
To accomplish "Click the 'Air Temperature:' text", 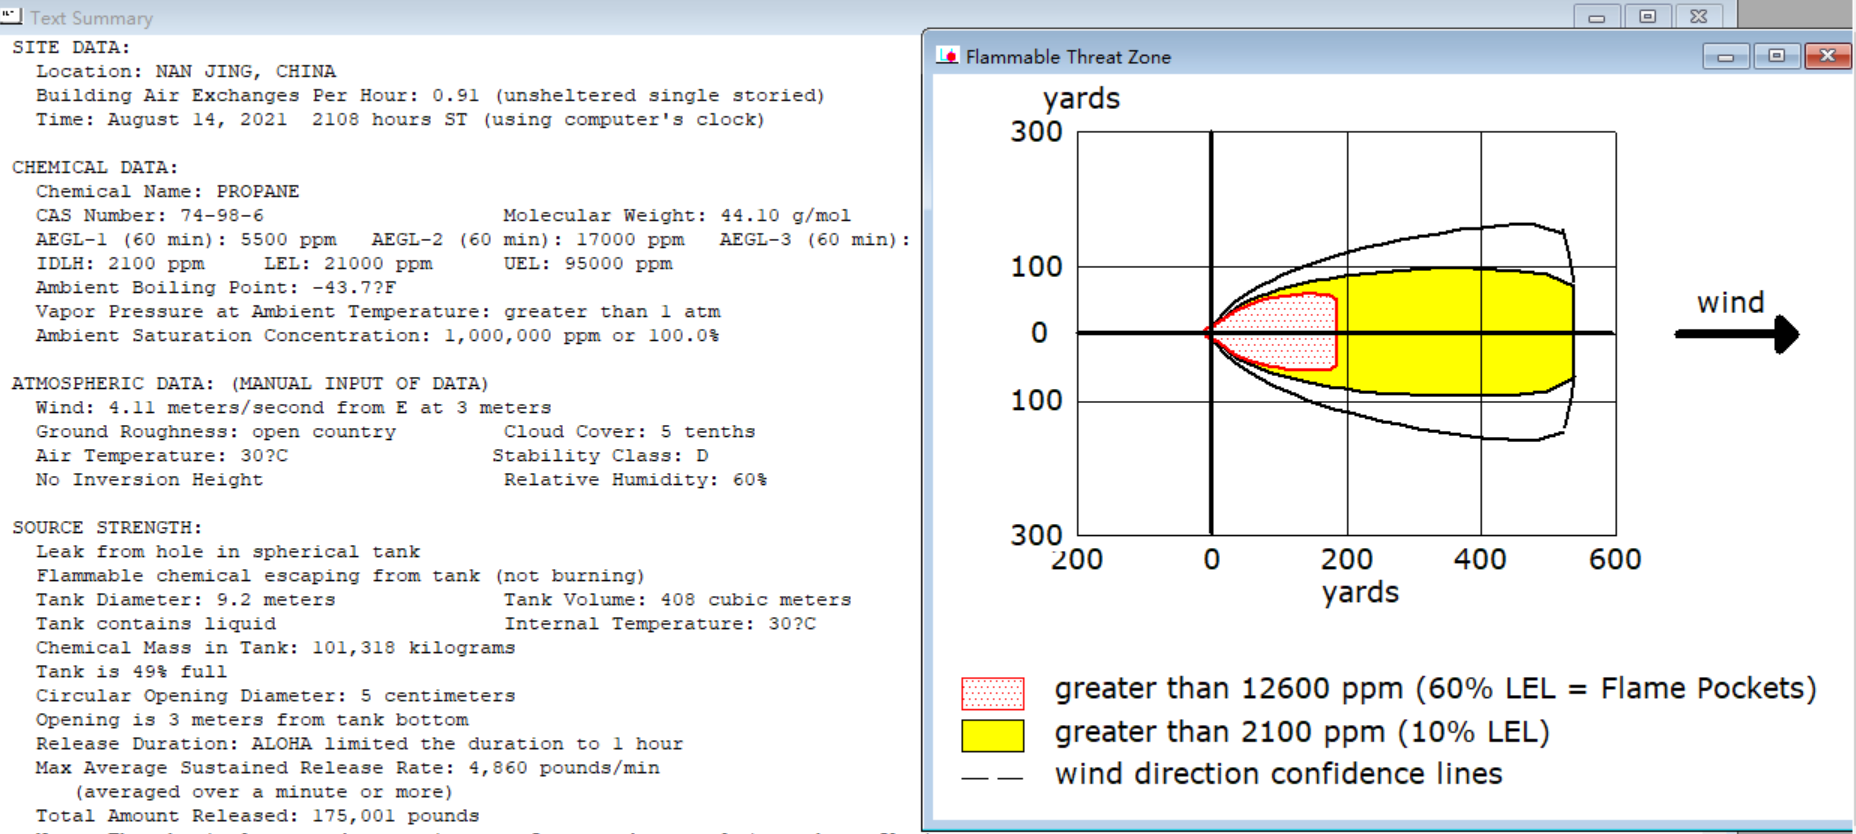I will pyautogui.click(x=162, y=455).
